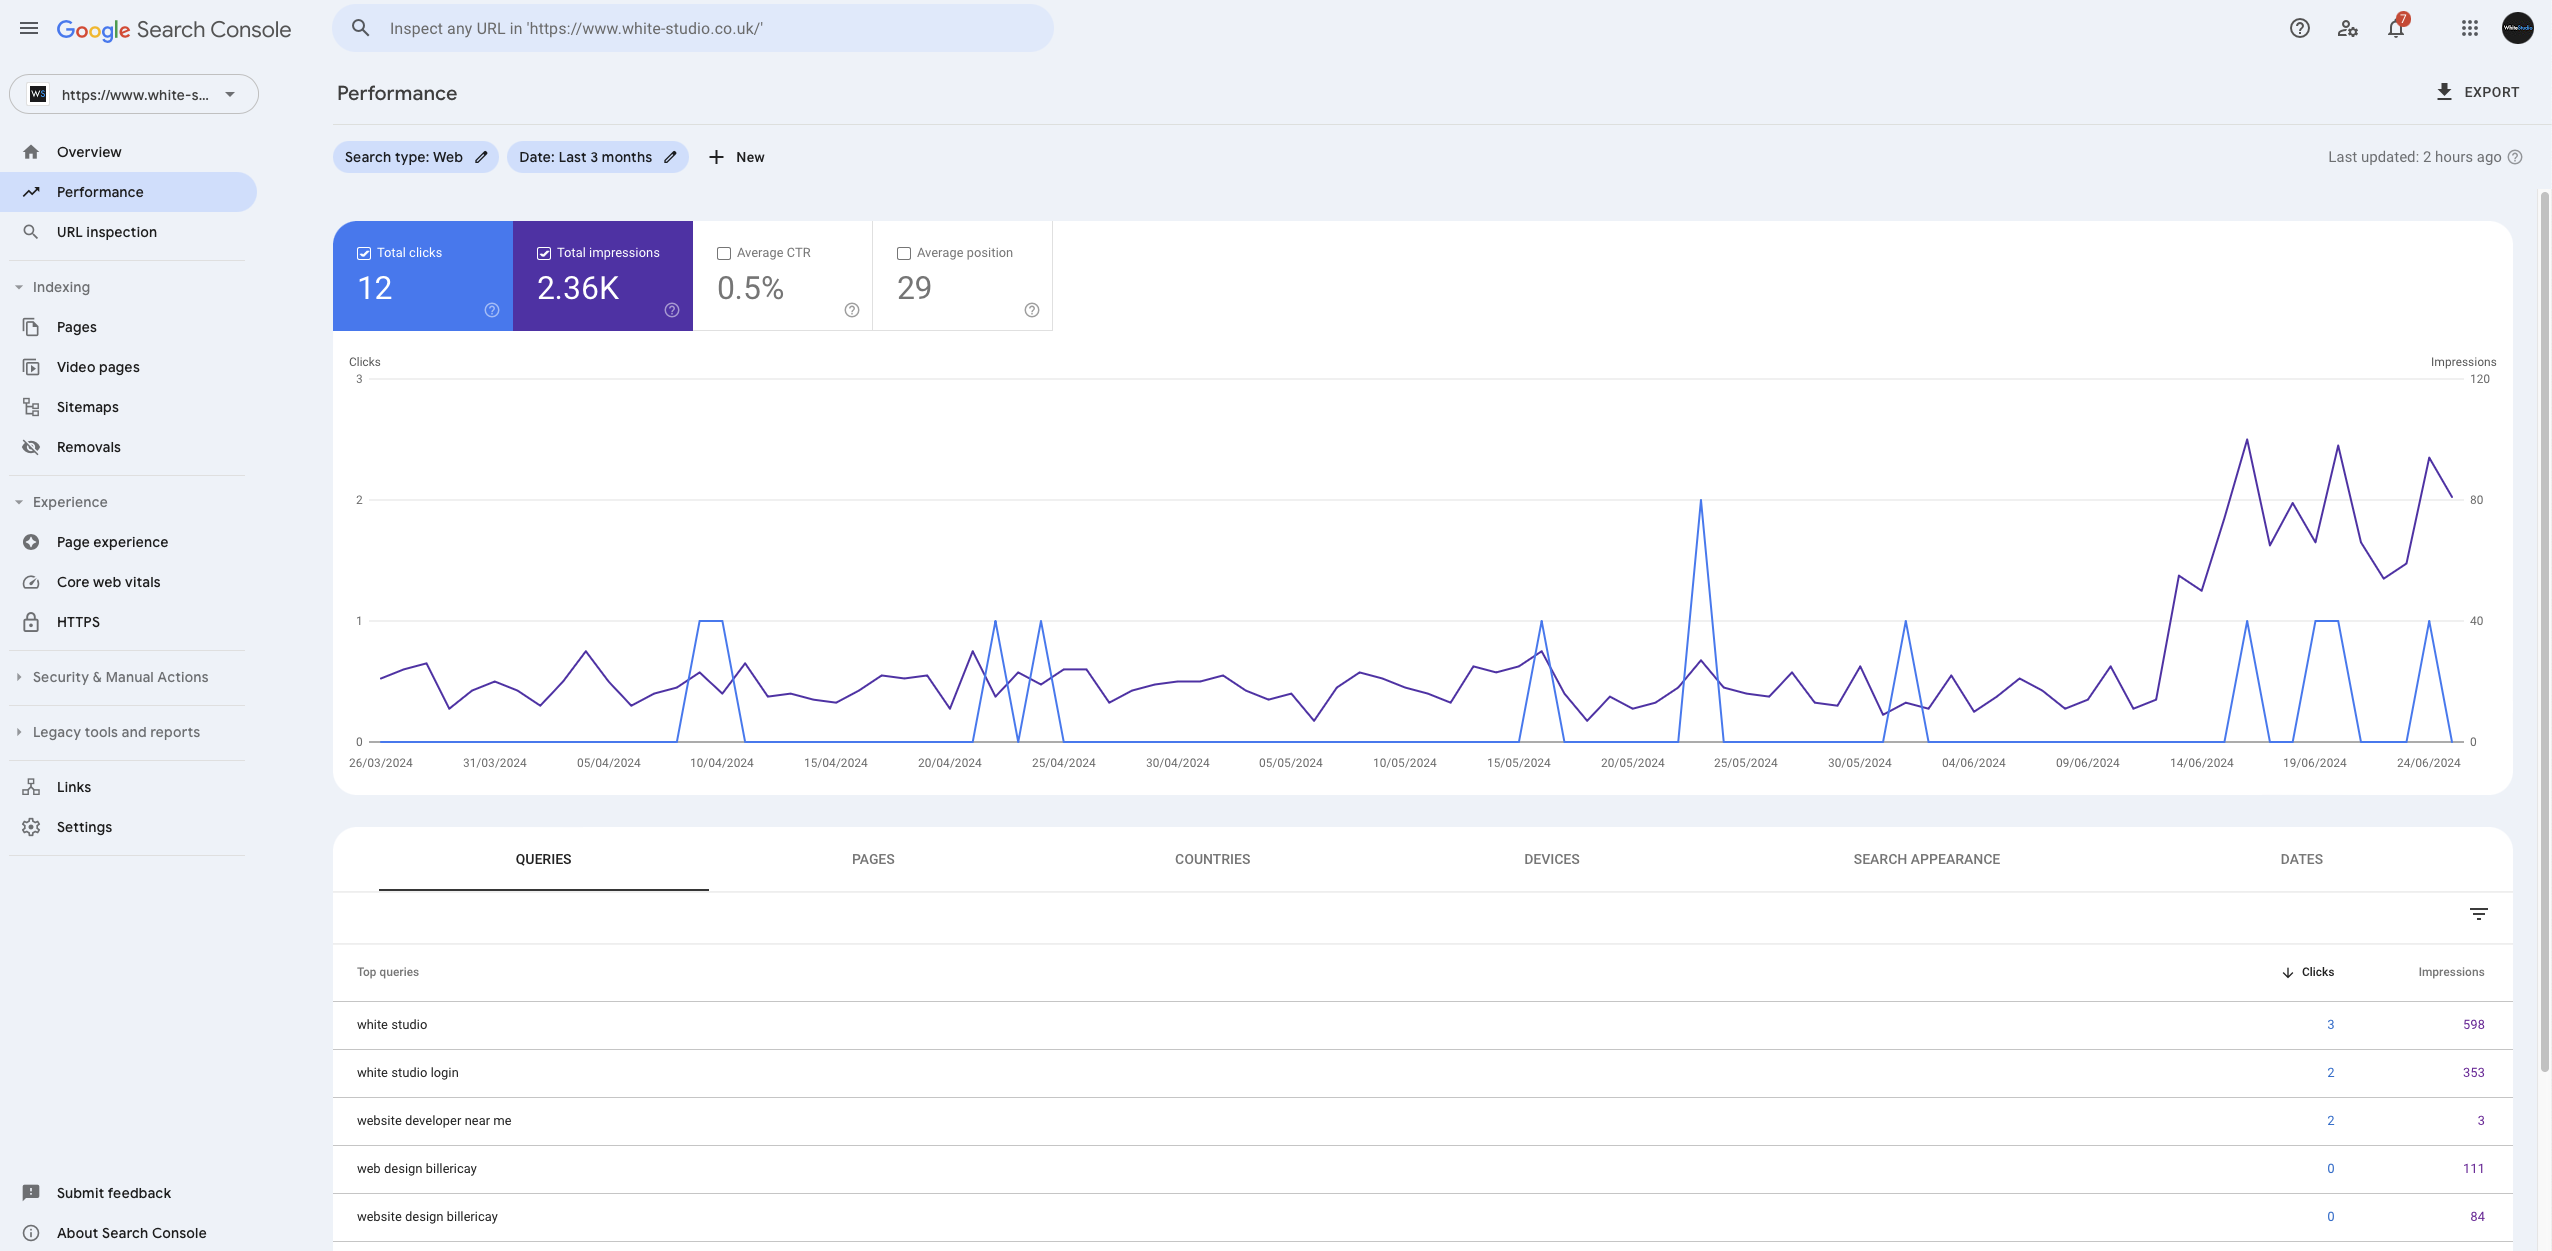Select the DEVICES tab in performance

click(x=1551, y=857)
